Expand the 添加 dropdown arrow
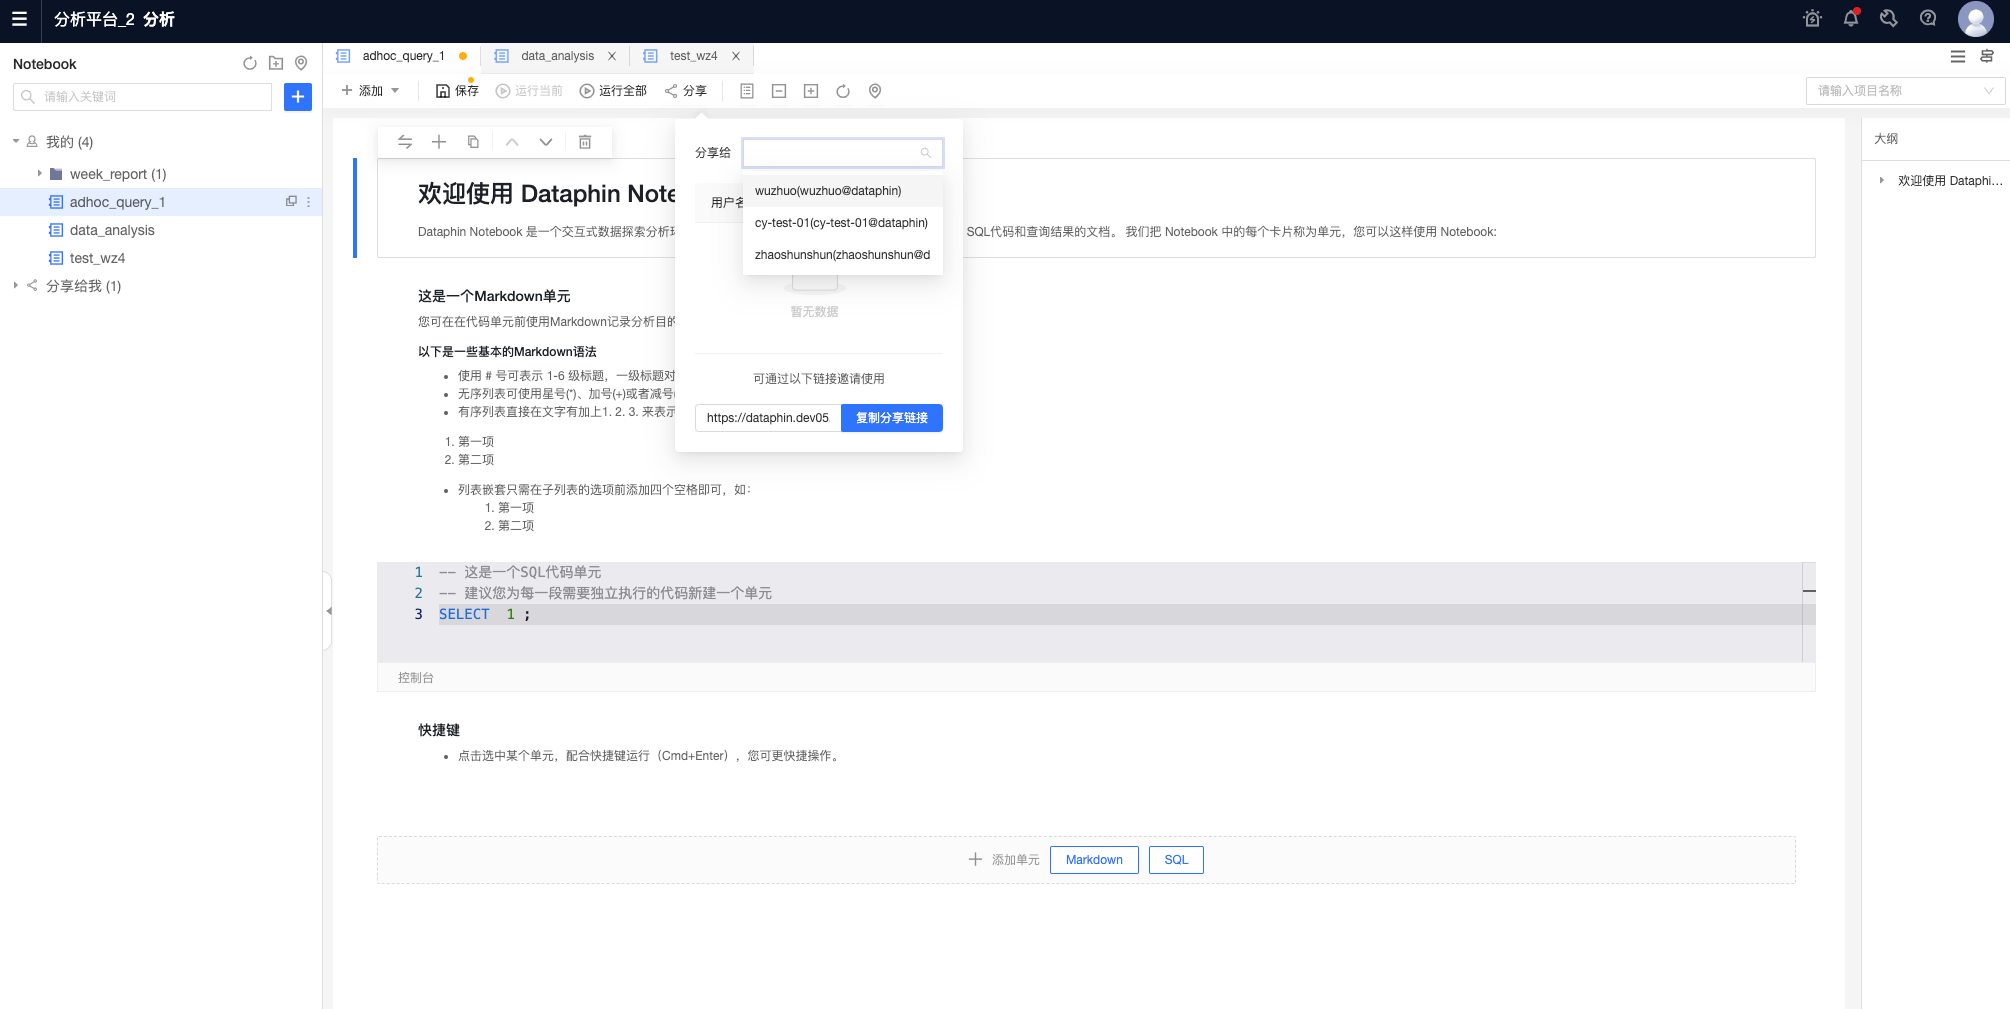 pyautogui.click(x=397, y=90)
